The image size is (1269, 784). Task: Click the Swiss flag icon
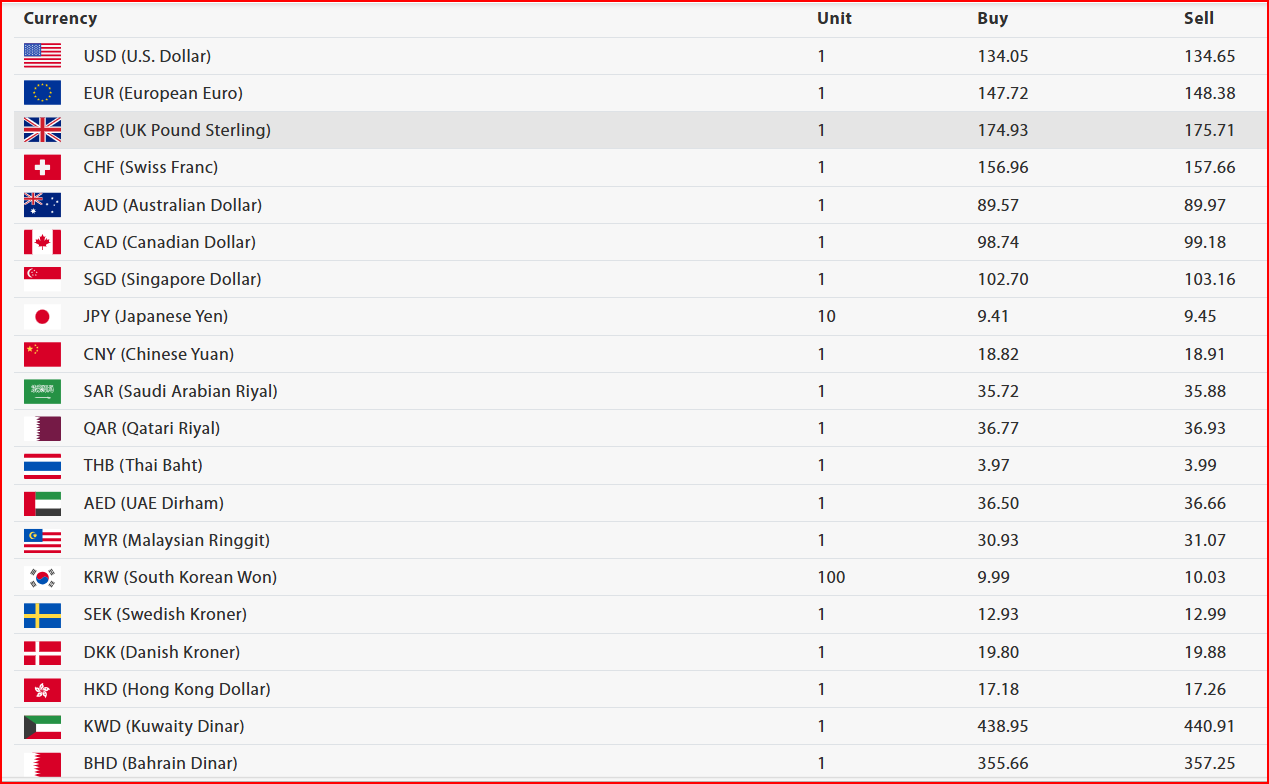pos(42,167)
